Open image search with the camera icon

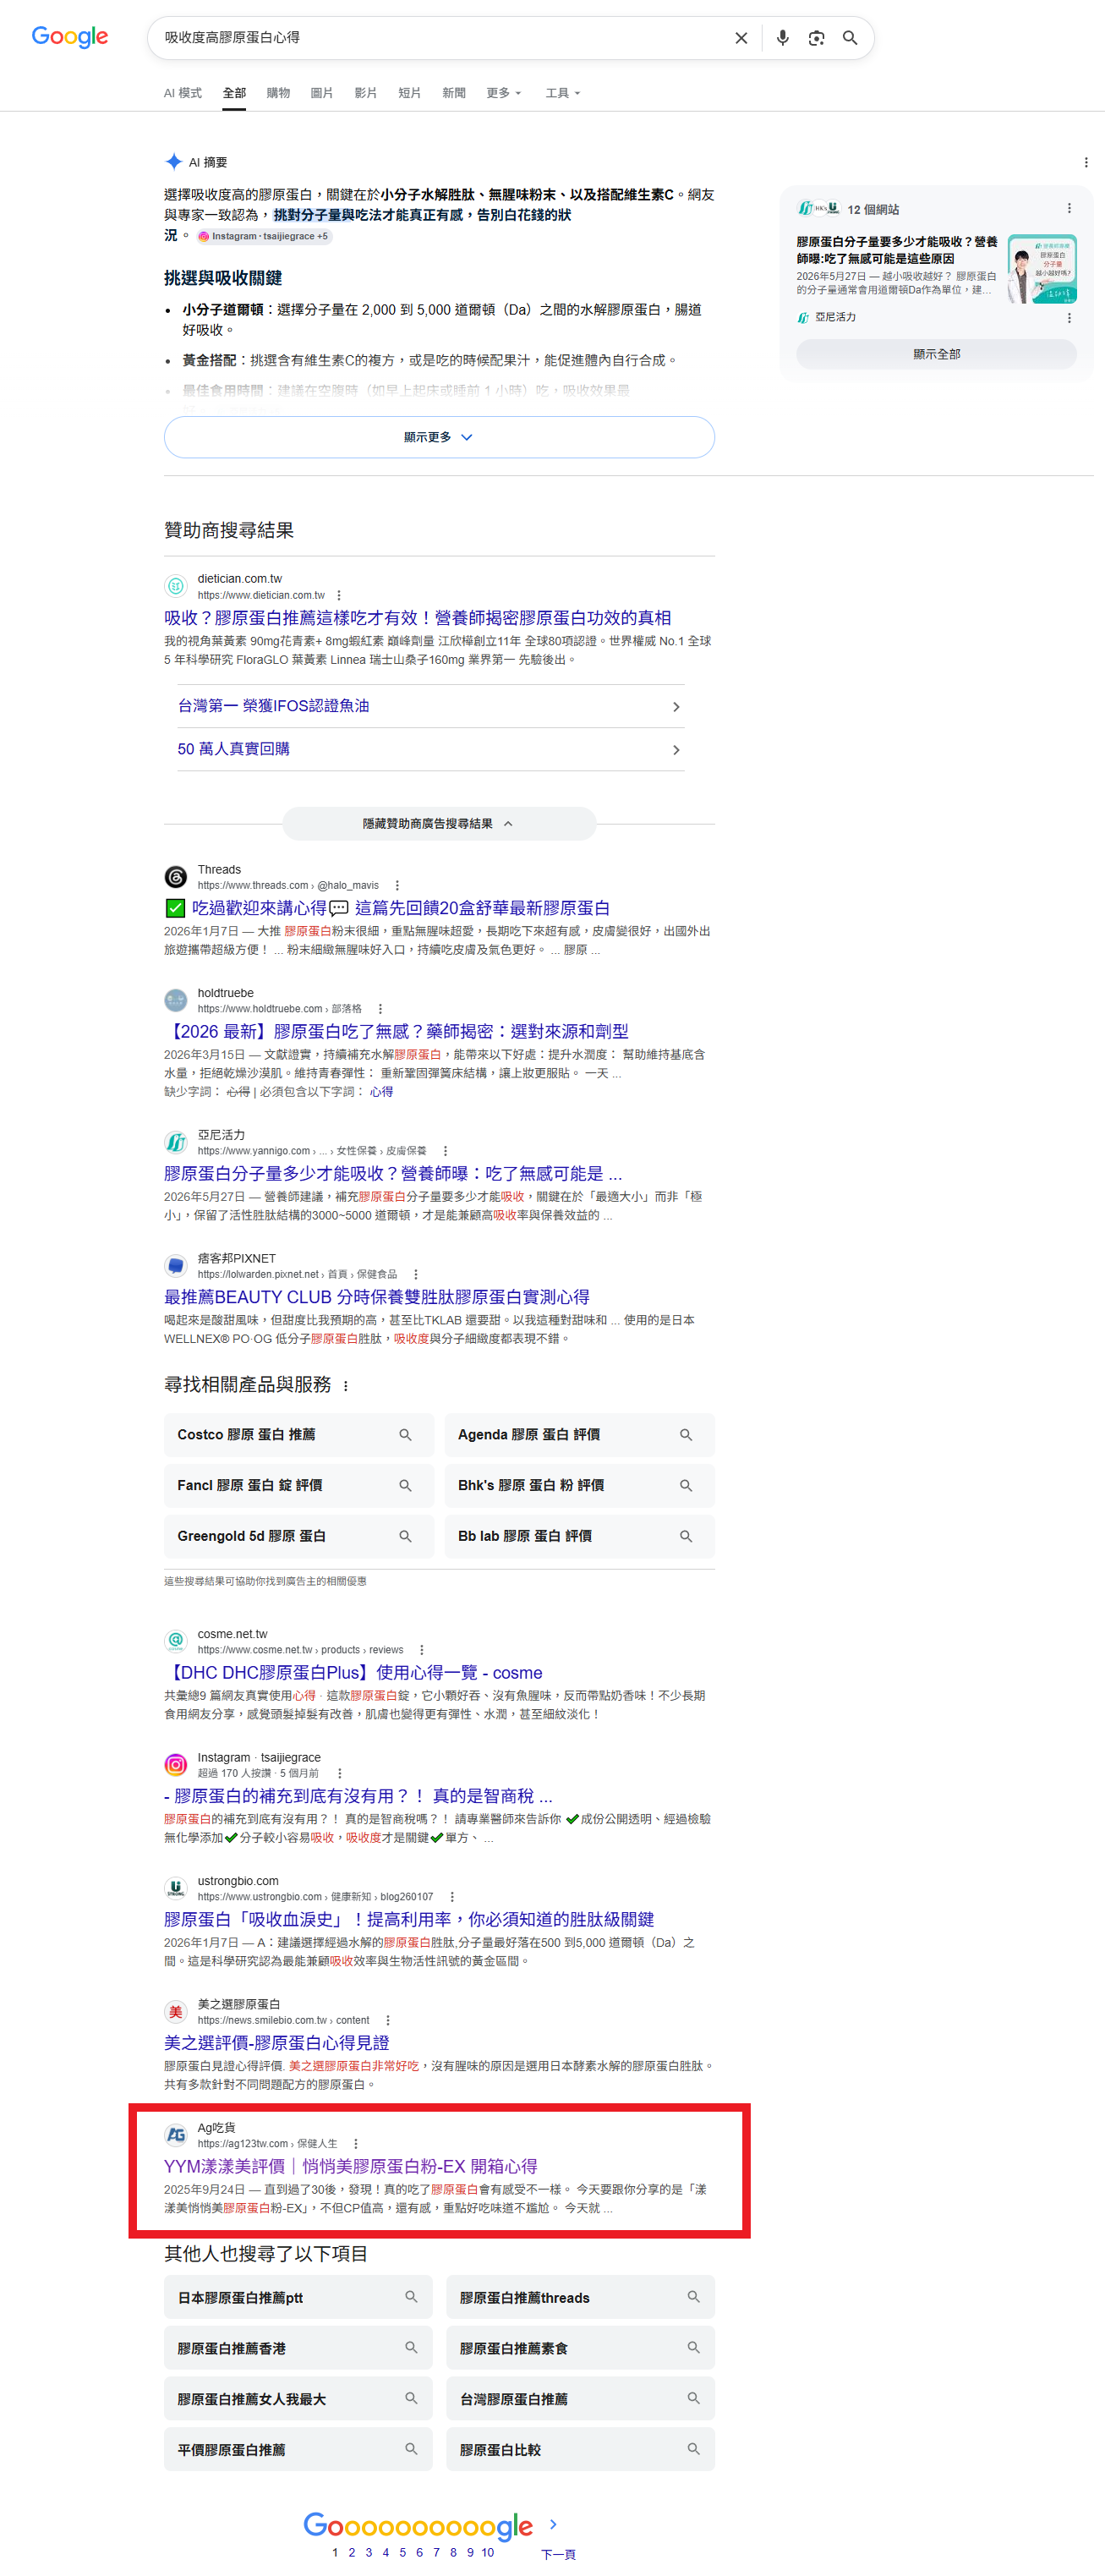(817, 38)
